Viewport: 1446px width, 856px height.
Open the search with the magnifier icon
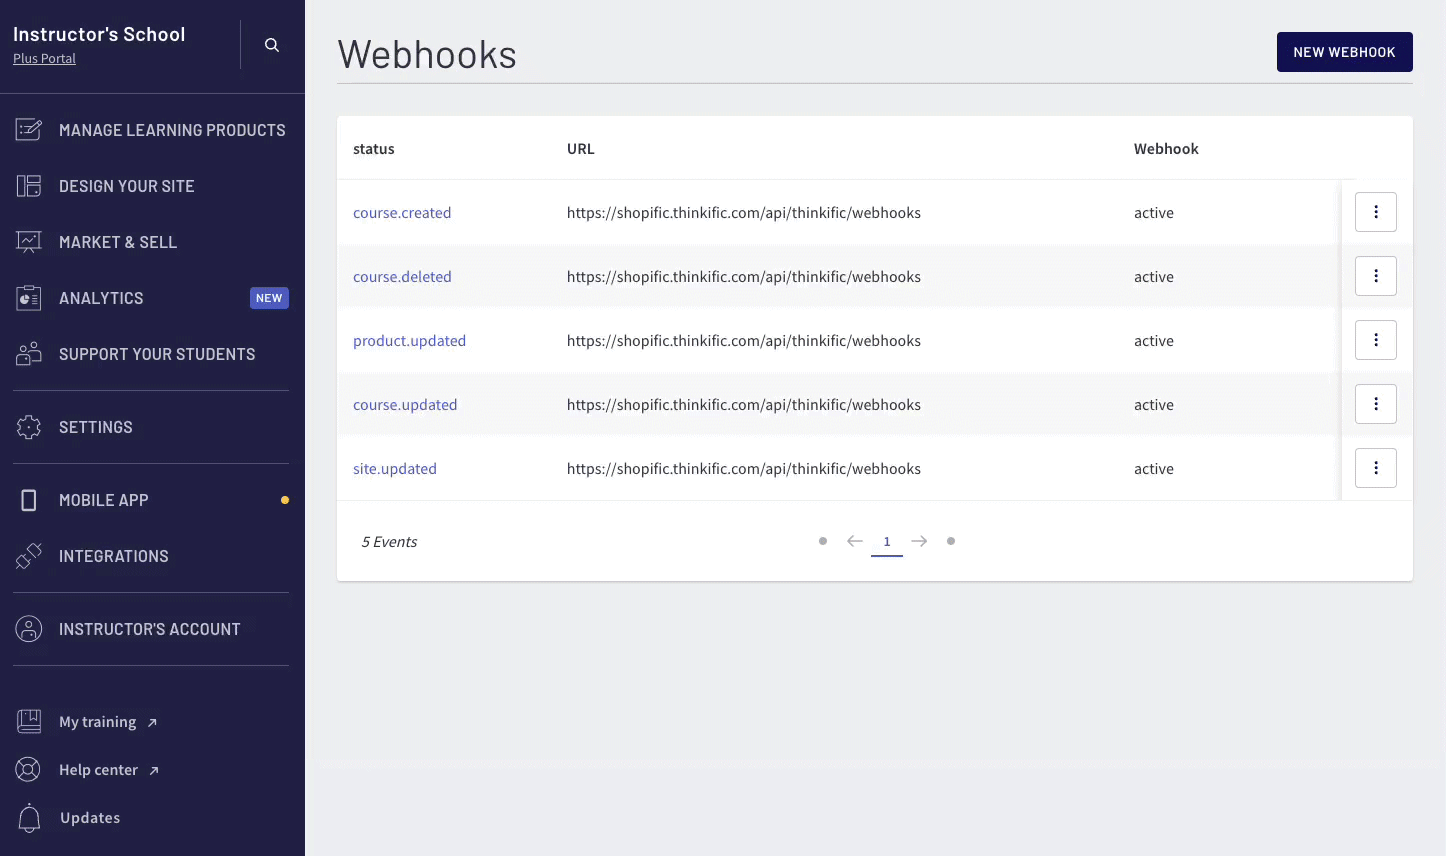tap(270, 45)
